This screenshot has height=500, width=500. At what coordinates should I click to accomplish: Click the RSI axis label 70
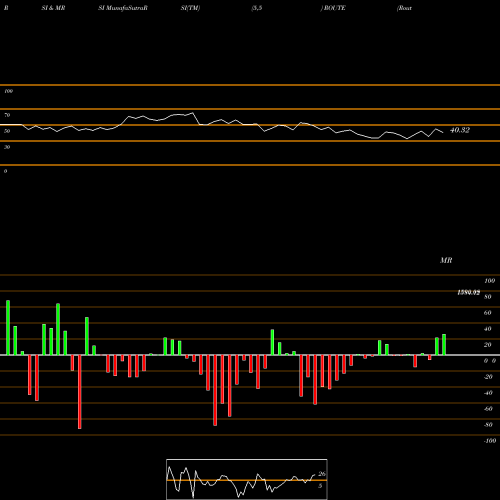click(7, 115)
